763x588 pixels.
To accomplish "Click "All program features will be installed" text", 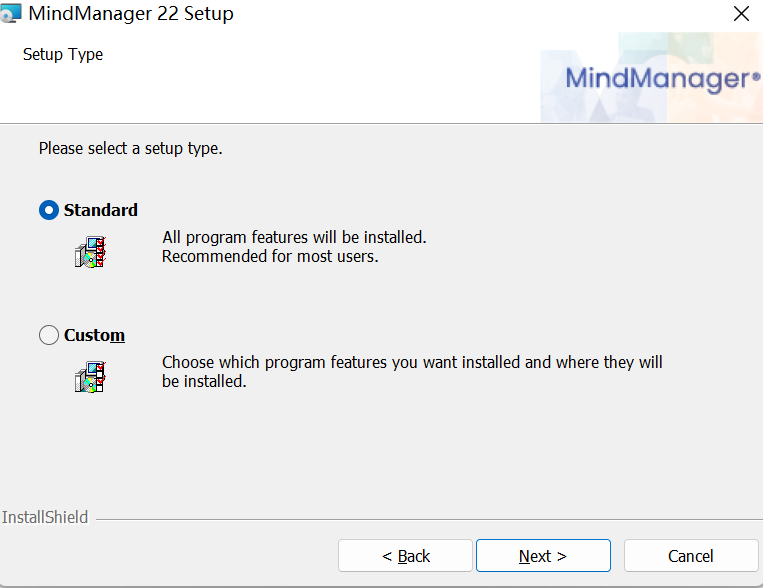I will coord(294,238).
